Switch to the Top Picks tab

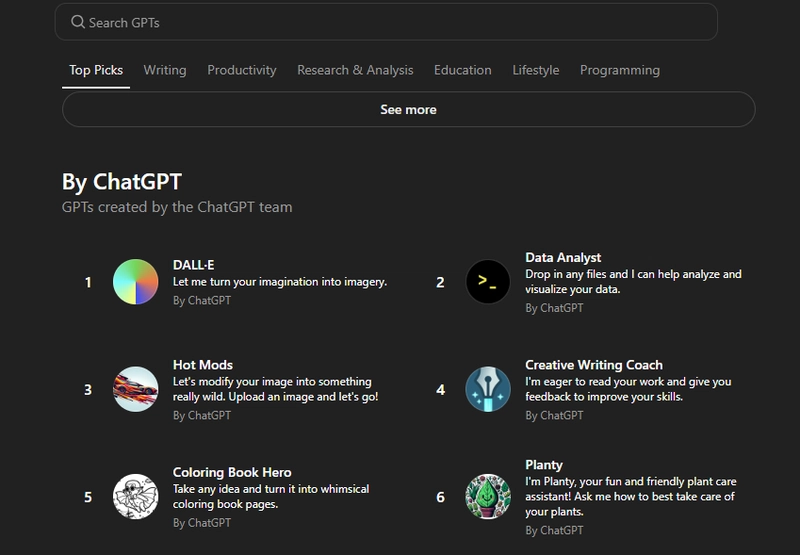coord(96,70)
